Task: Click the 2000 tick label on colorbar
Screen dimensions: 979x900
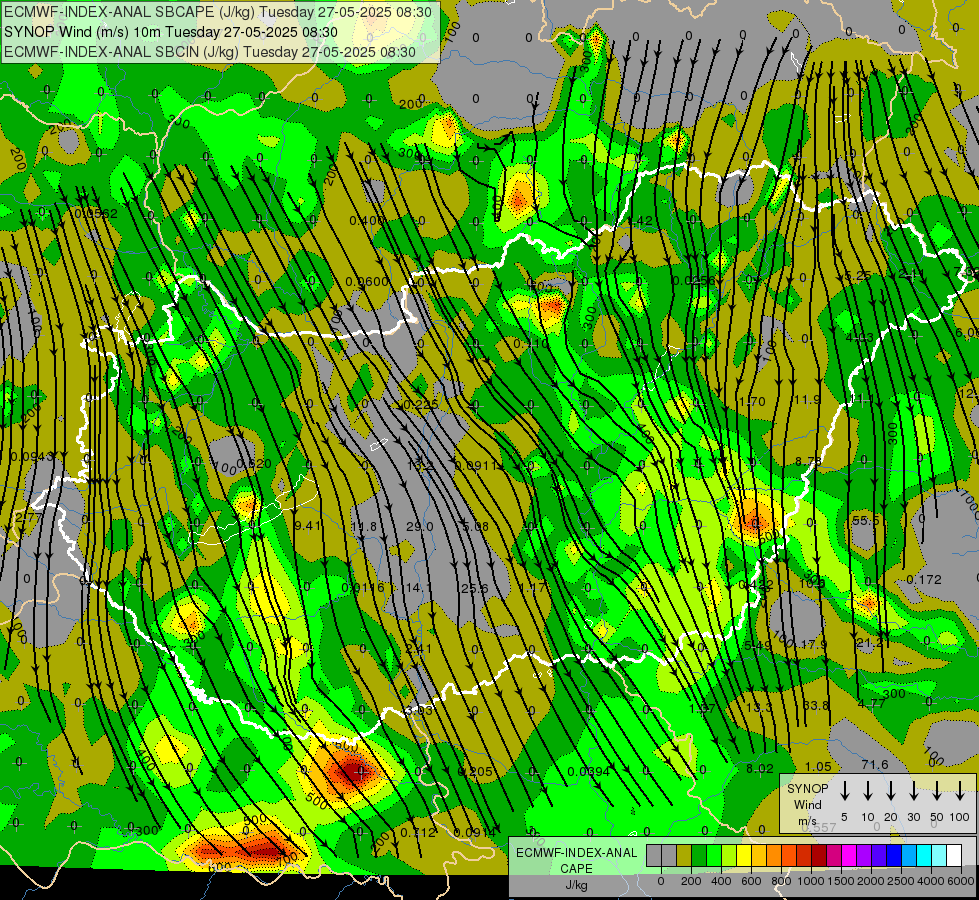Action: [871, 881]
